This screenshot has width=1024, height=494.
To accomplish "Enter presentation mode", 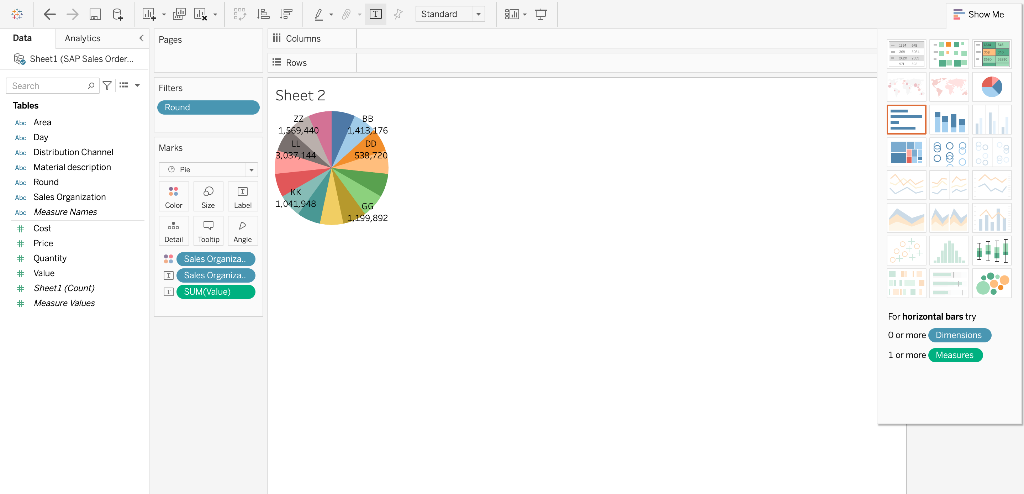I will tap(541, 14).
